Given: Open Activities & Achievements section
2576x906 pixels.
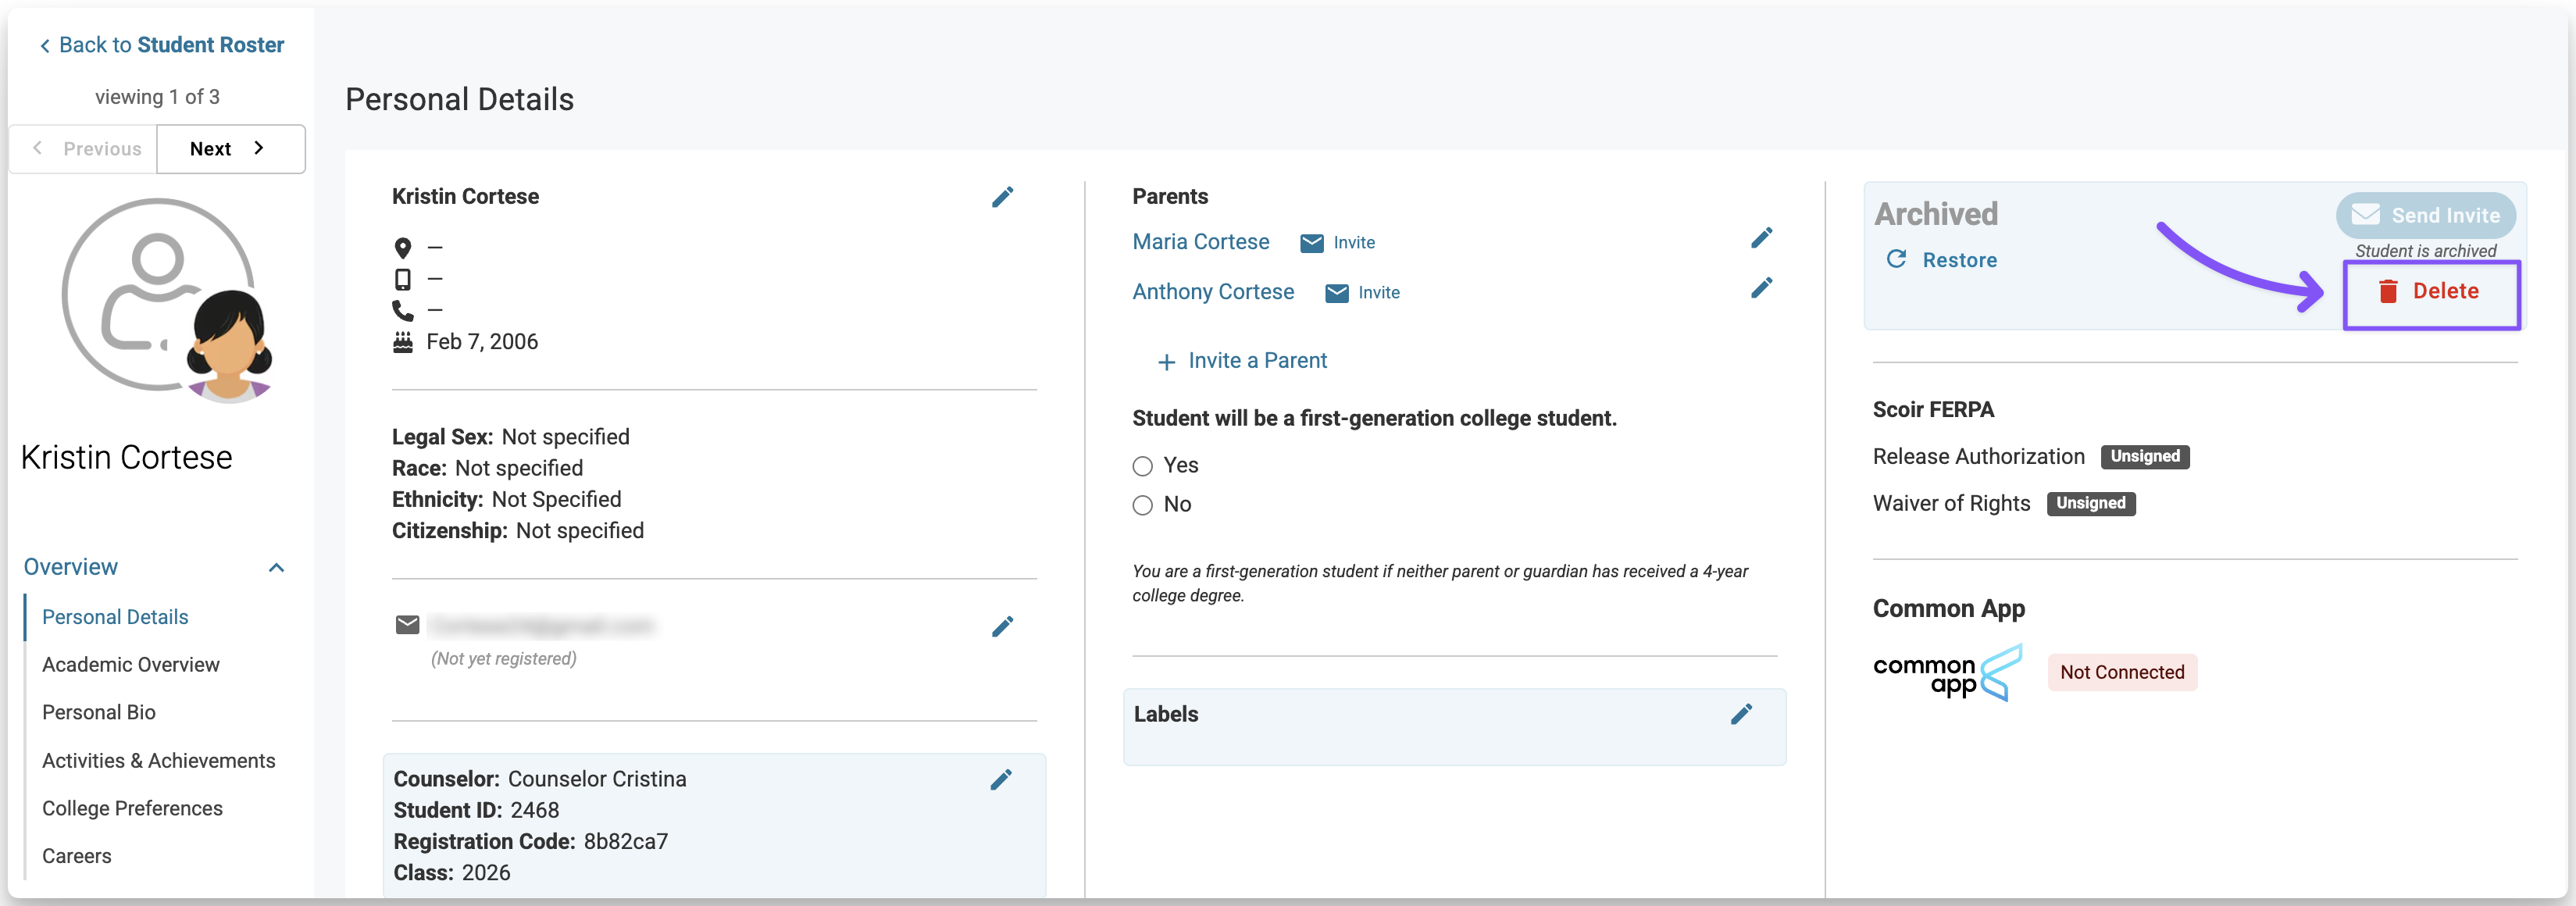Looking at the screenshot, I should click(158, 761).
